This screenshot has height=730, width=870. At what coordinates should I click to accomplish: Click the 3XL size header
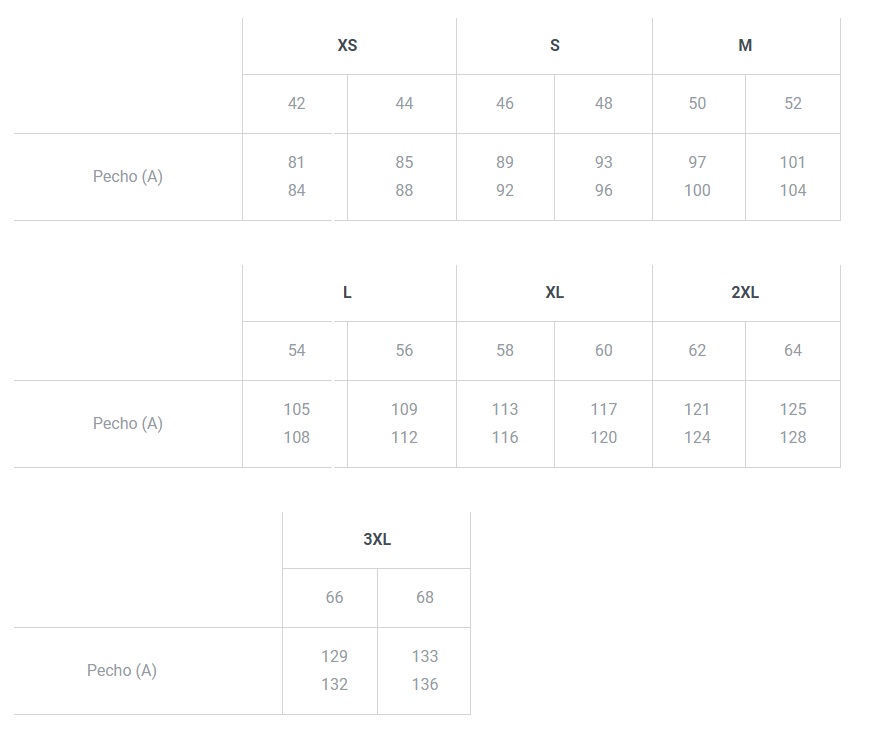377,539
